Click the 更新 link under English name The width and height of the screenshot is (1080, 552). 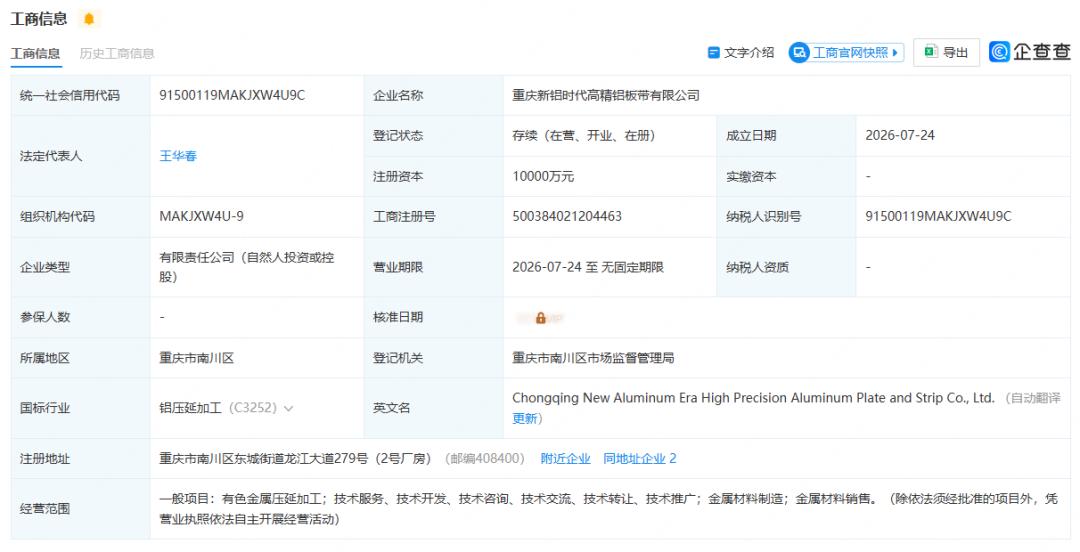pos(527,418)
